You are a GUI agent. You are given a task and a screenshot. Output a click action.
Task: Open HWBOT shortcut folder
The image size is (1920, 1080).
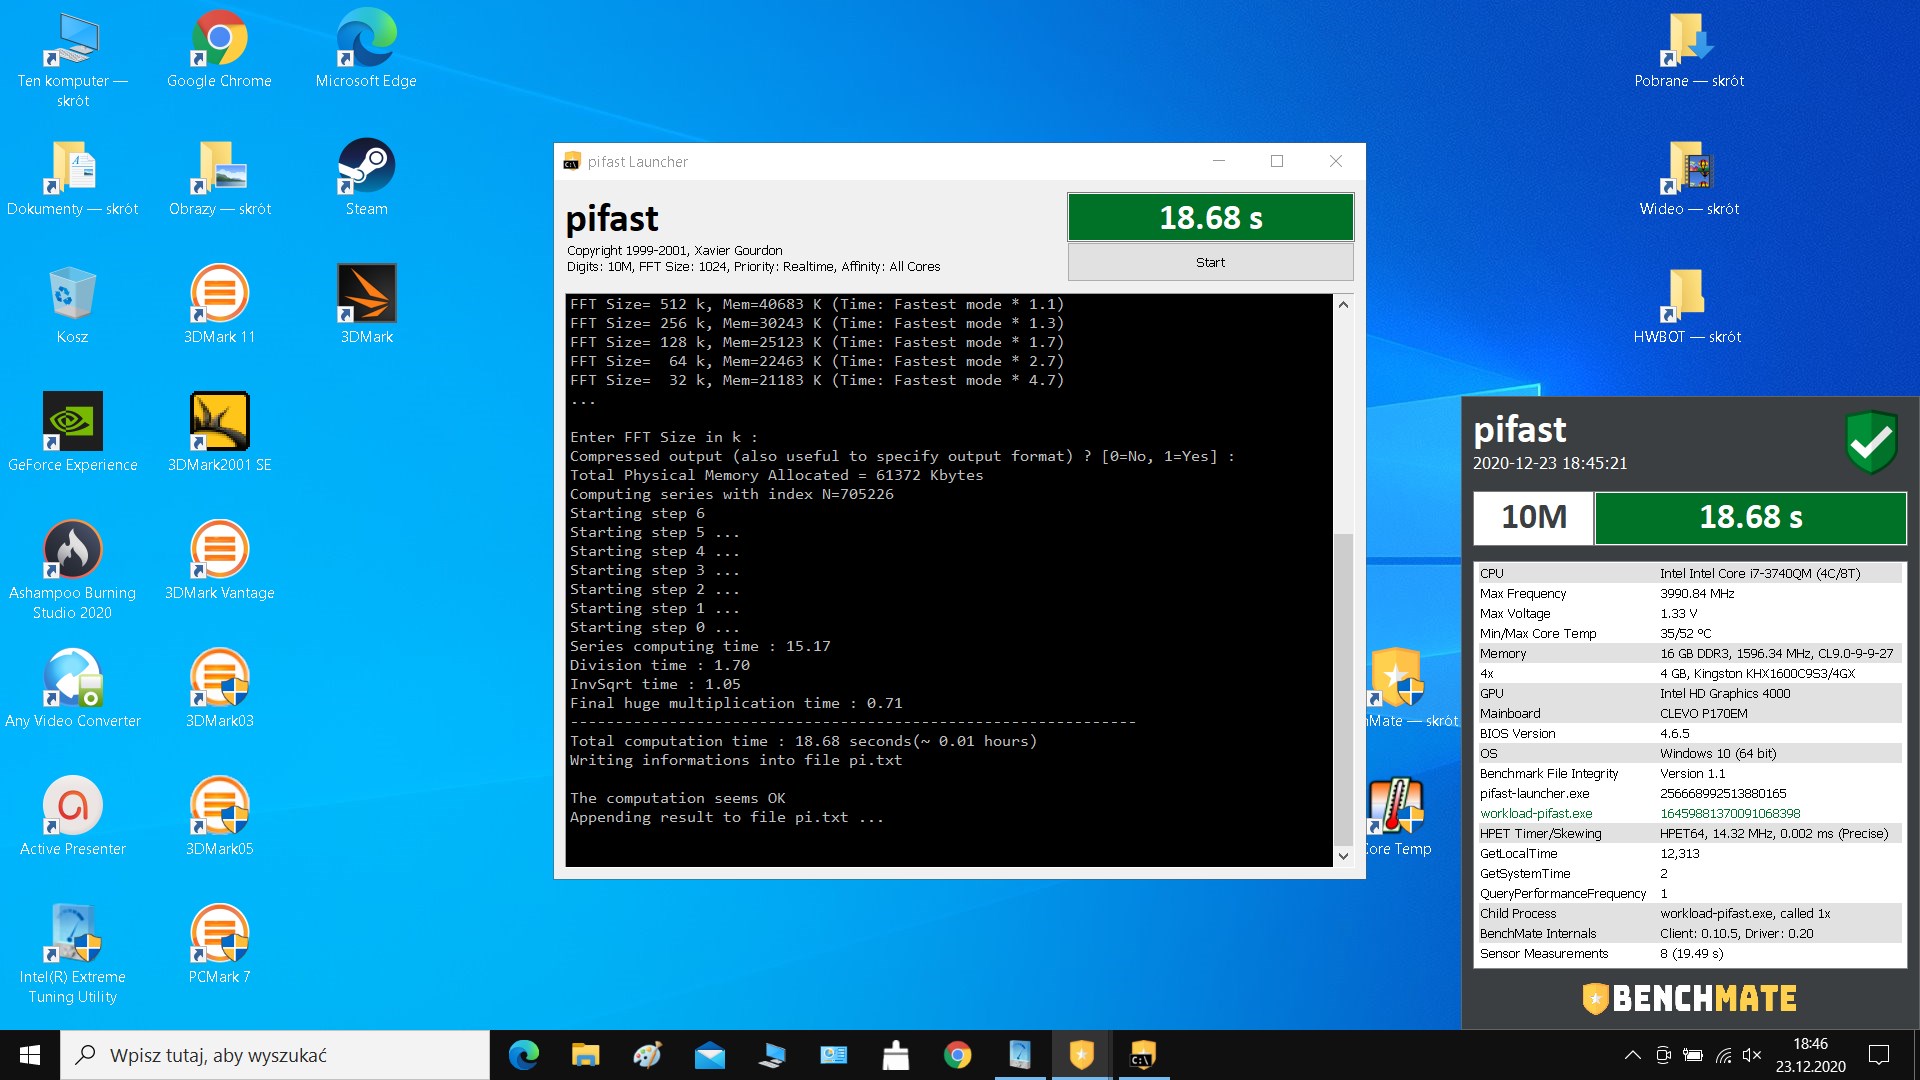click(x=1688, y=306)
